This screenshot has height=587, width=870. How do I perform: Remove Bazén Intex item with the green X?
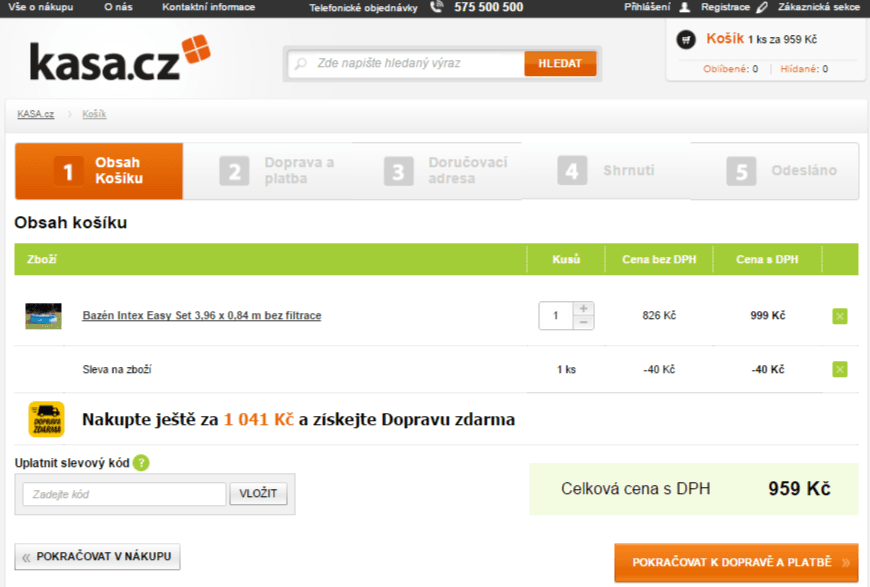839,316
